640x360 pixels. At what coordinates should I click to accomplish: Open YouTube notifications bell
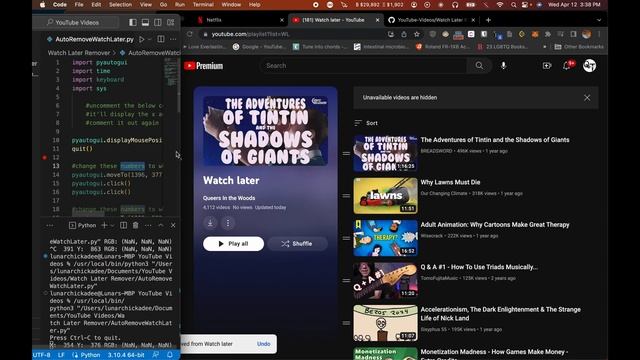[567, 66]
